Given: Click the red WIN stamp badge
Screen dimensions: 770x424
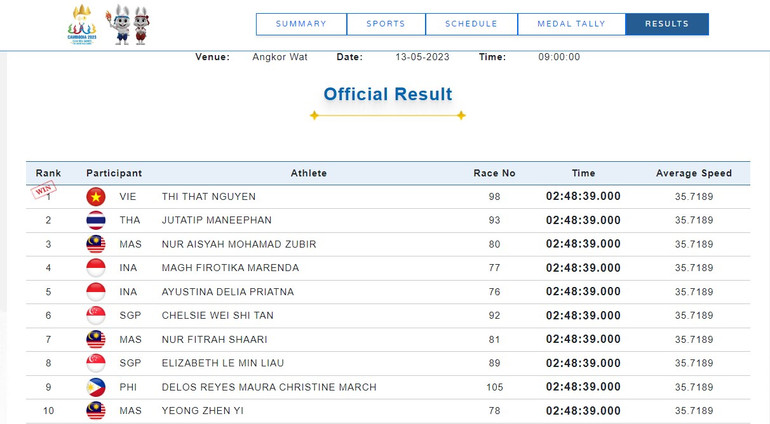Looking at the screenshot, I should point(44,189).
